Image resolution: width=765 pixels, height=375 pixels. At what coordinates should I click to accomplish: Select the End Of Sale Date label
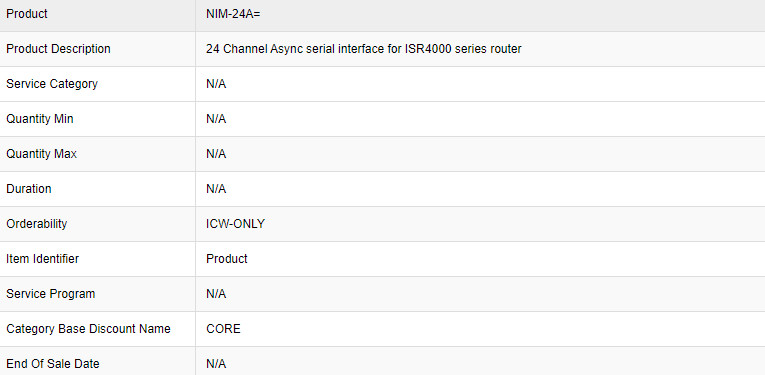pyautogui.click(x=53, y=364)
